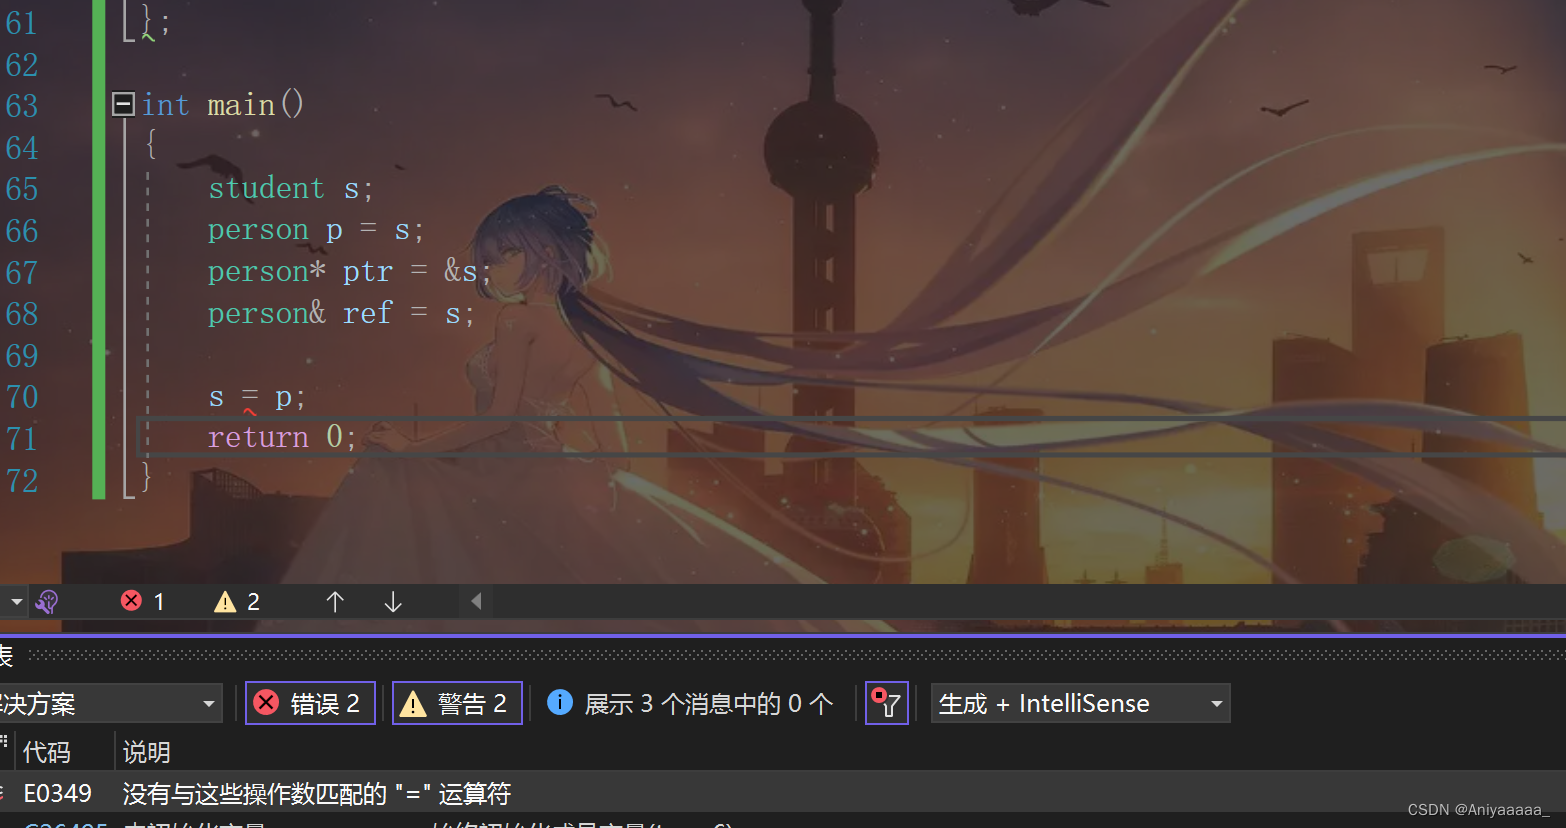Click line number 62 in the margin
The height and width of the screenshot is (828, 1566).
click(x=22, y=65)
